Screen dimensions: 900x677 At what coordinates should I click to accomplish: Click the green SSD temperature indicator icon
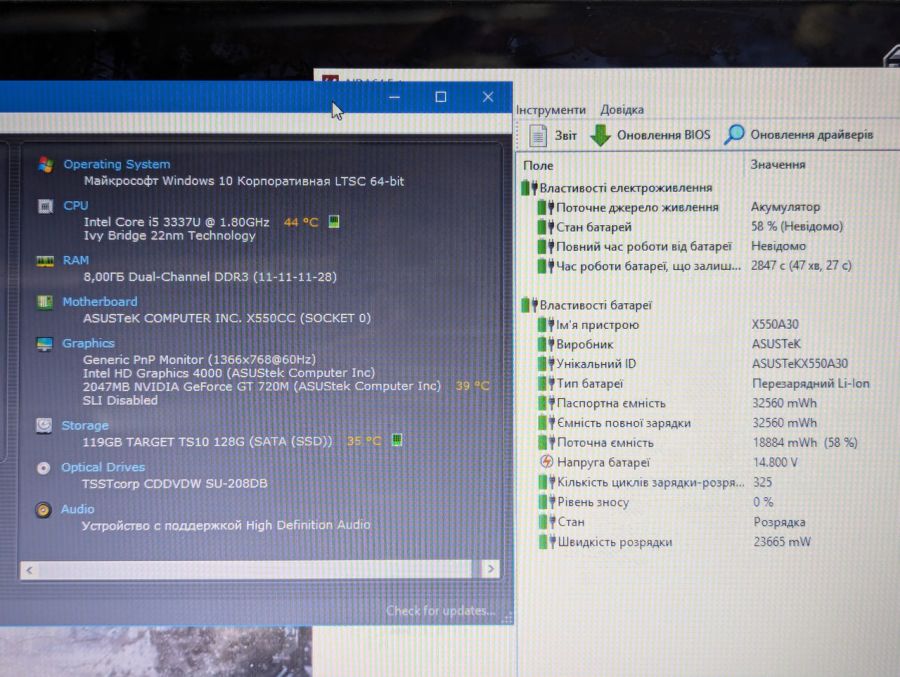397,440
